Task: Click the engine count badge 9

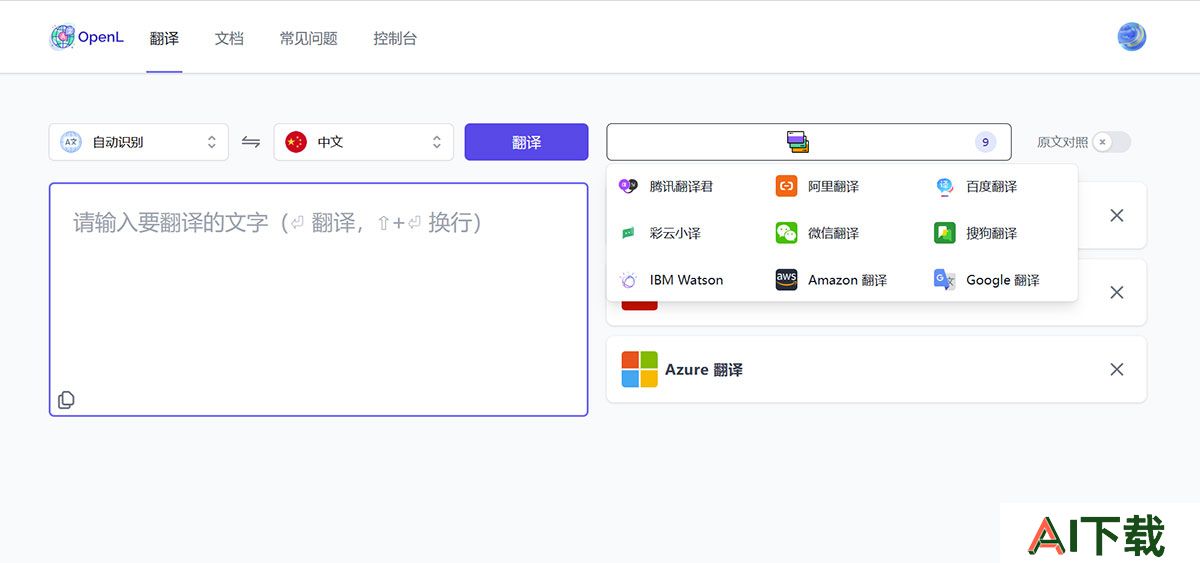Action: point(985,142)
